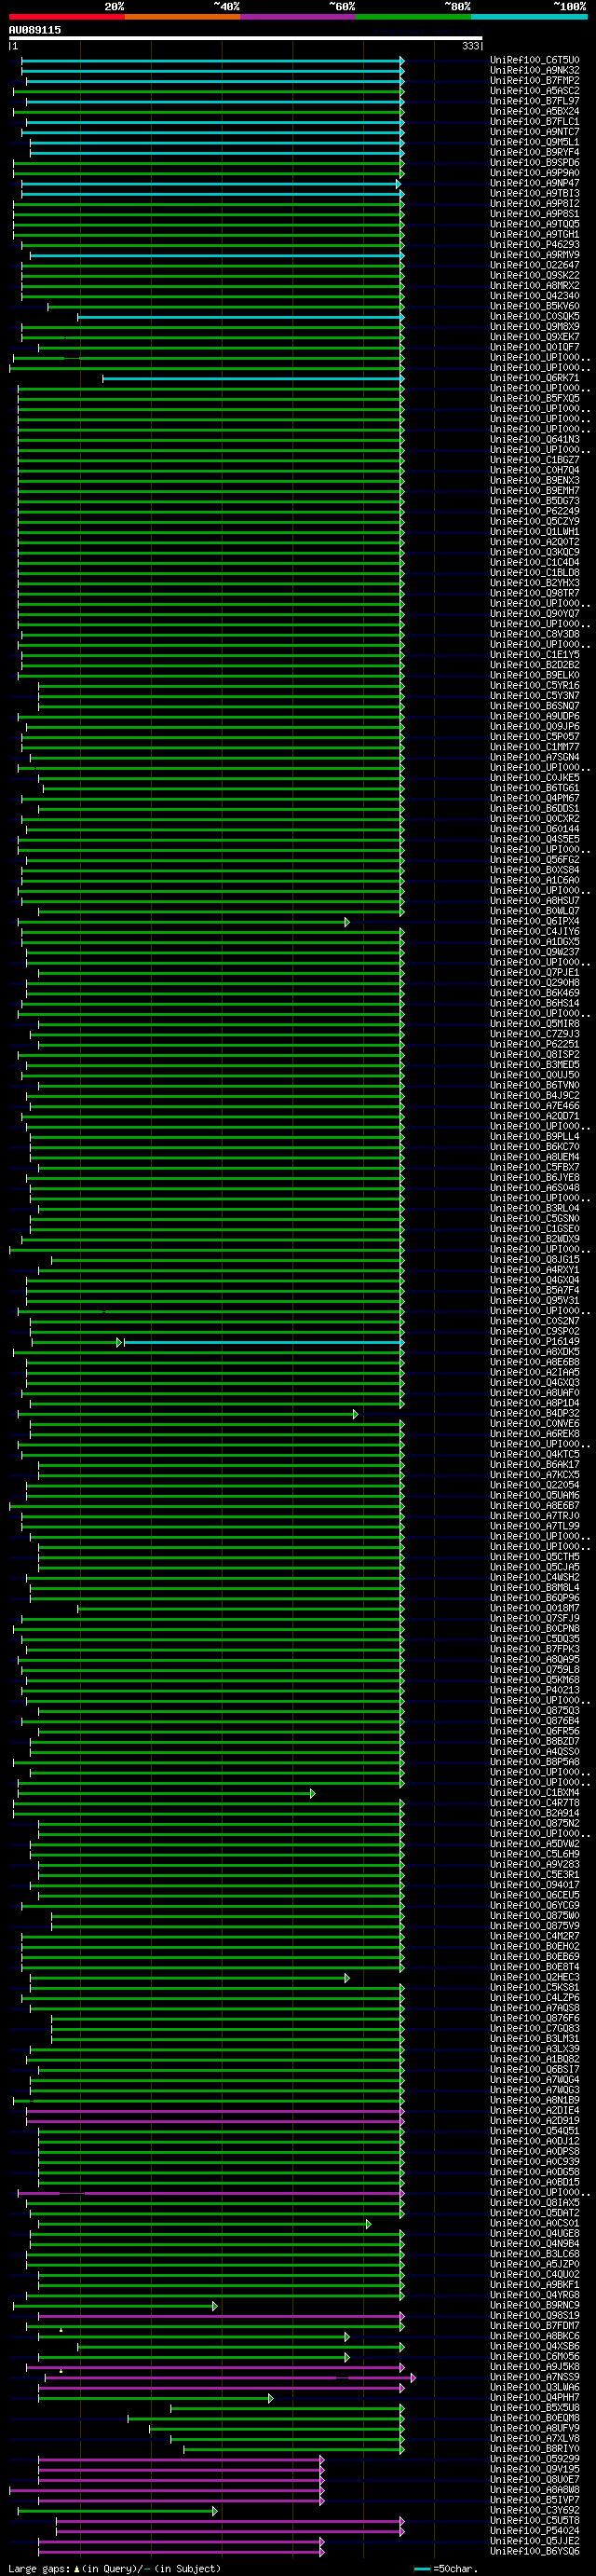The image size is (596, 2576).
Task: Open the UniRef100_A9NK32 hit
Action: (534, 70)
